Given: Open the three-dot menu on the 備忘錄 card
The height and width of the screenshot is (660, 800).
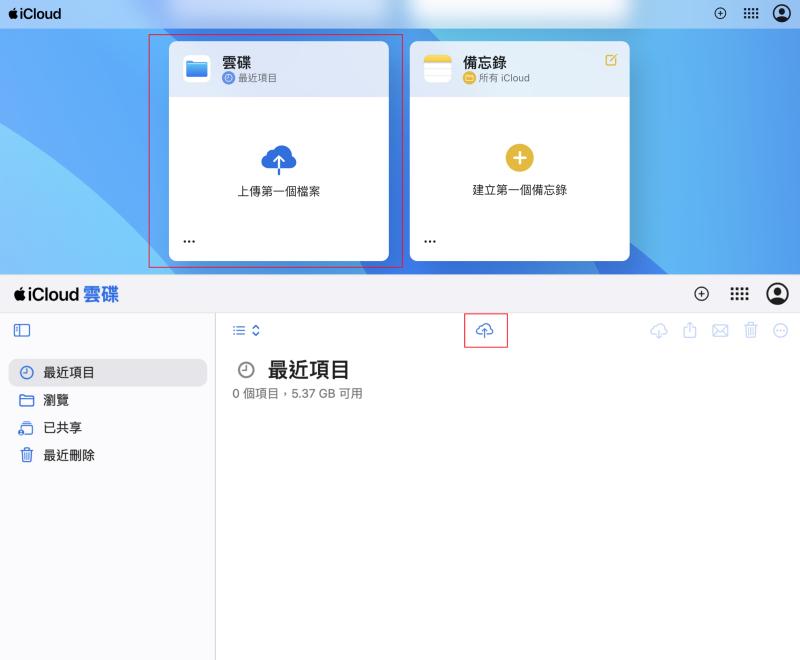Looking at the screenshot, I should [x=430, y=241].
